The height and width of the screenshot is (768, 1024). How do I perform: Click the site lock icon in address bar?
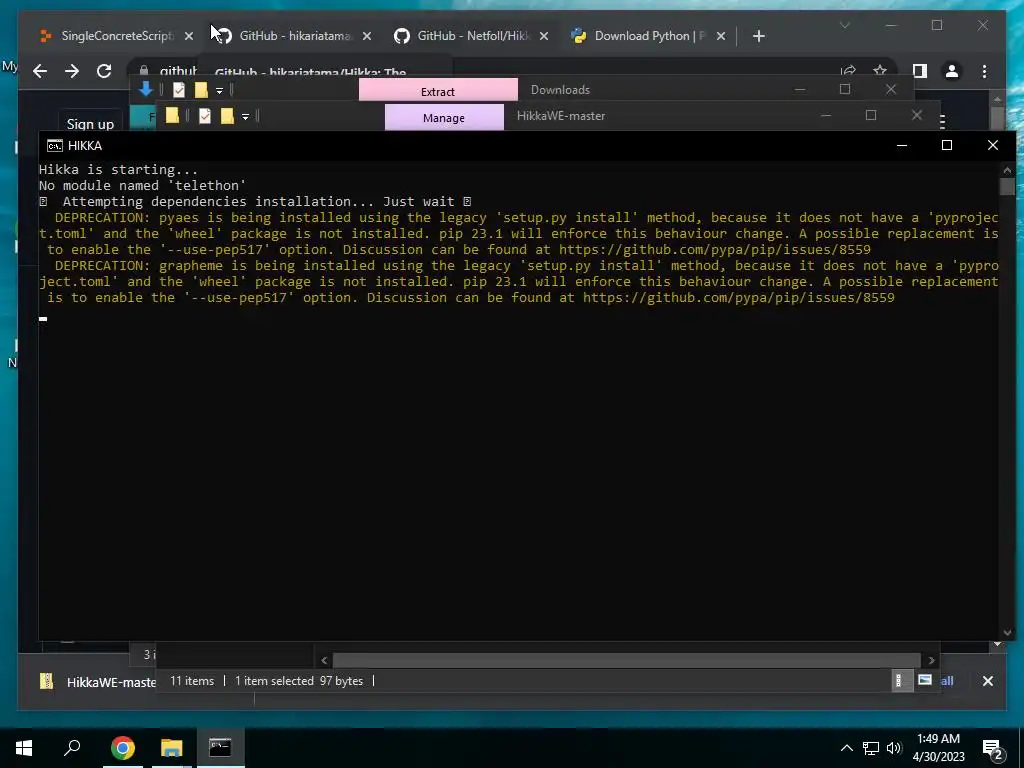point(143,71)
